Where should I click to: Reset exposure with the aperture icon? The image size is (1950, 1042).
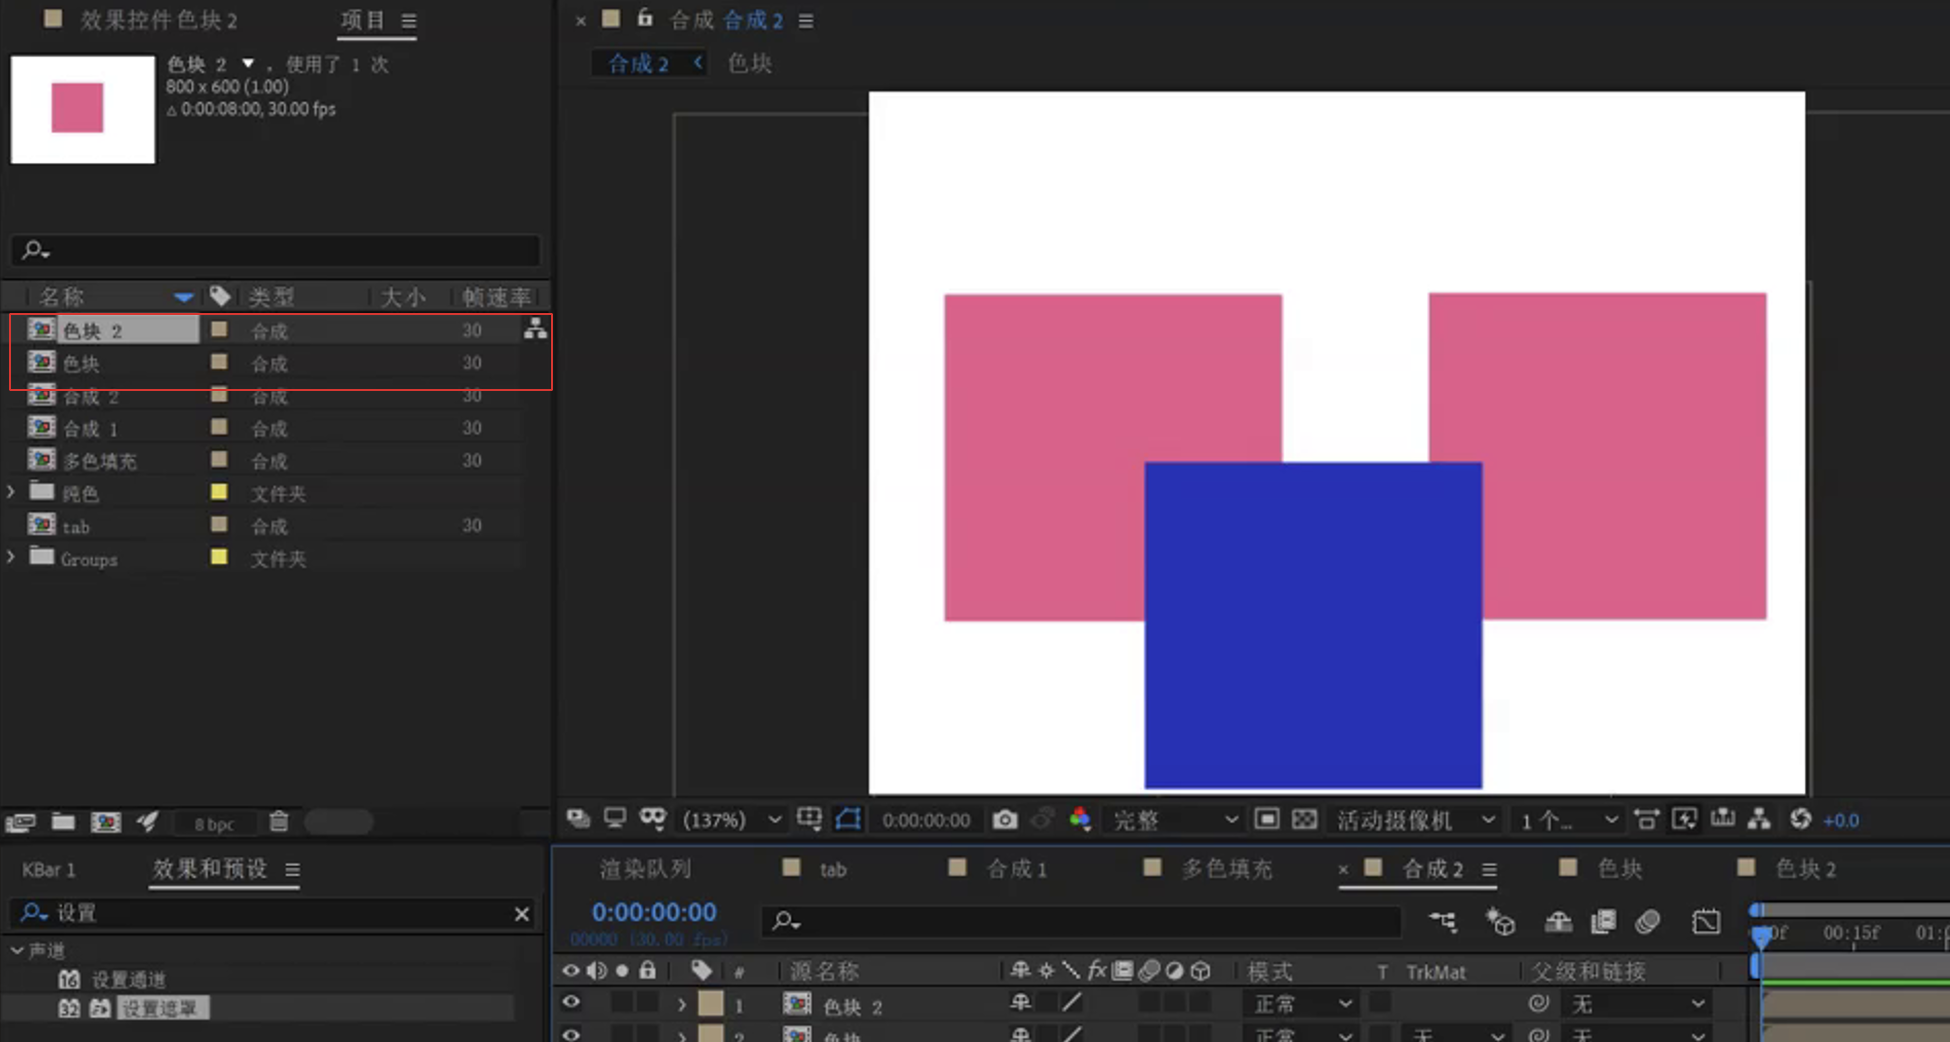coord(1801,819)
